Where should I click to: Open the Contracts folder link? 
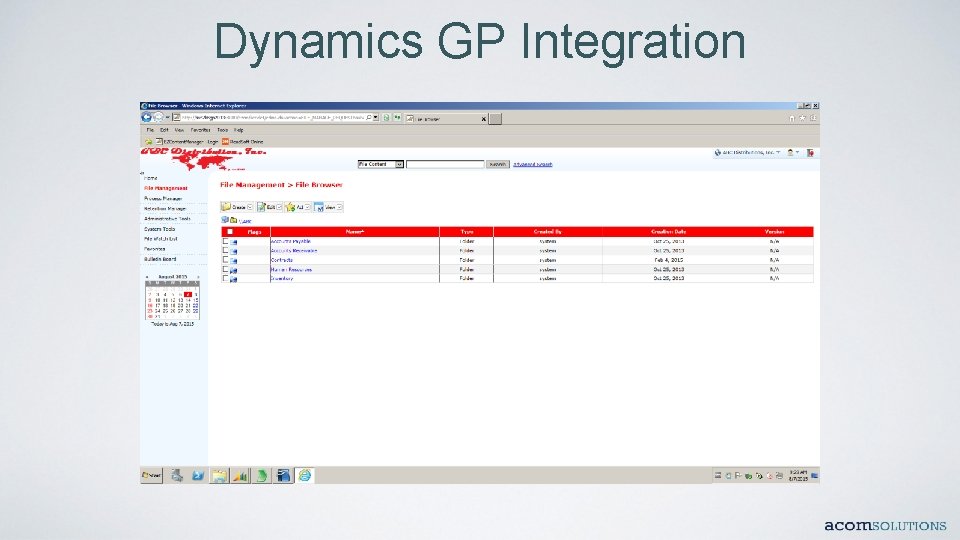282,260
